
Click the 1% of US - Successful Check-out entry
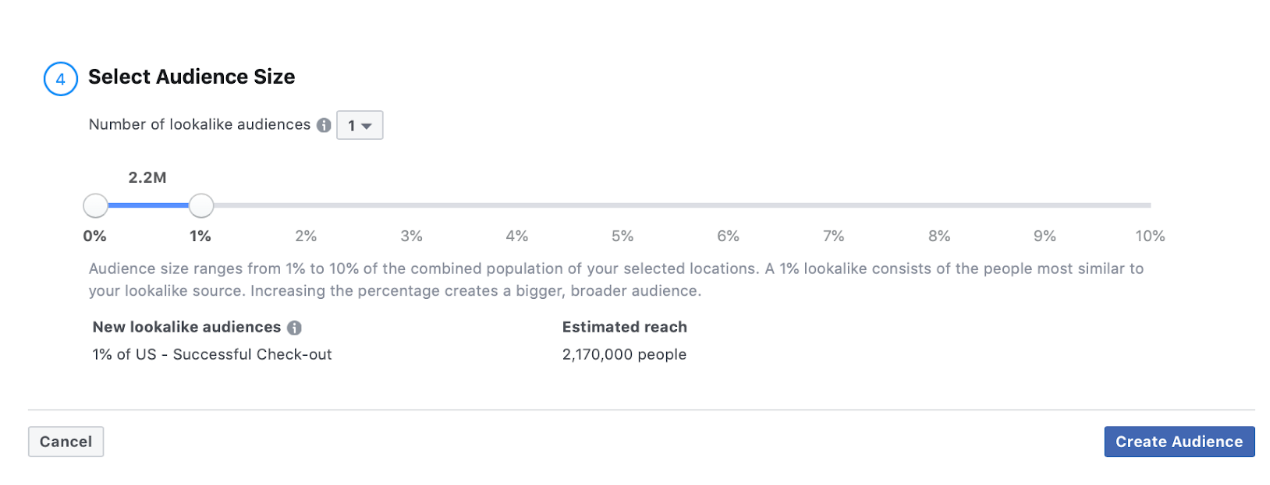pos(212,354)
